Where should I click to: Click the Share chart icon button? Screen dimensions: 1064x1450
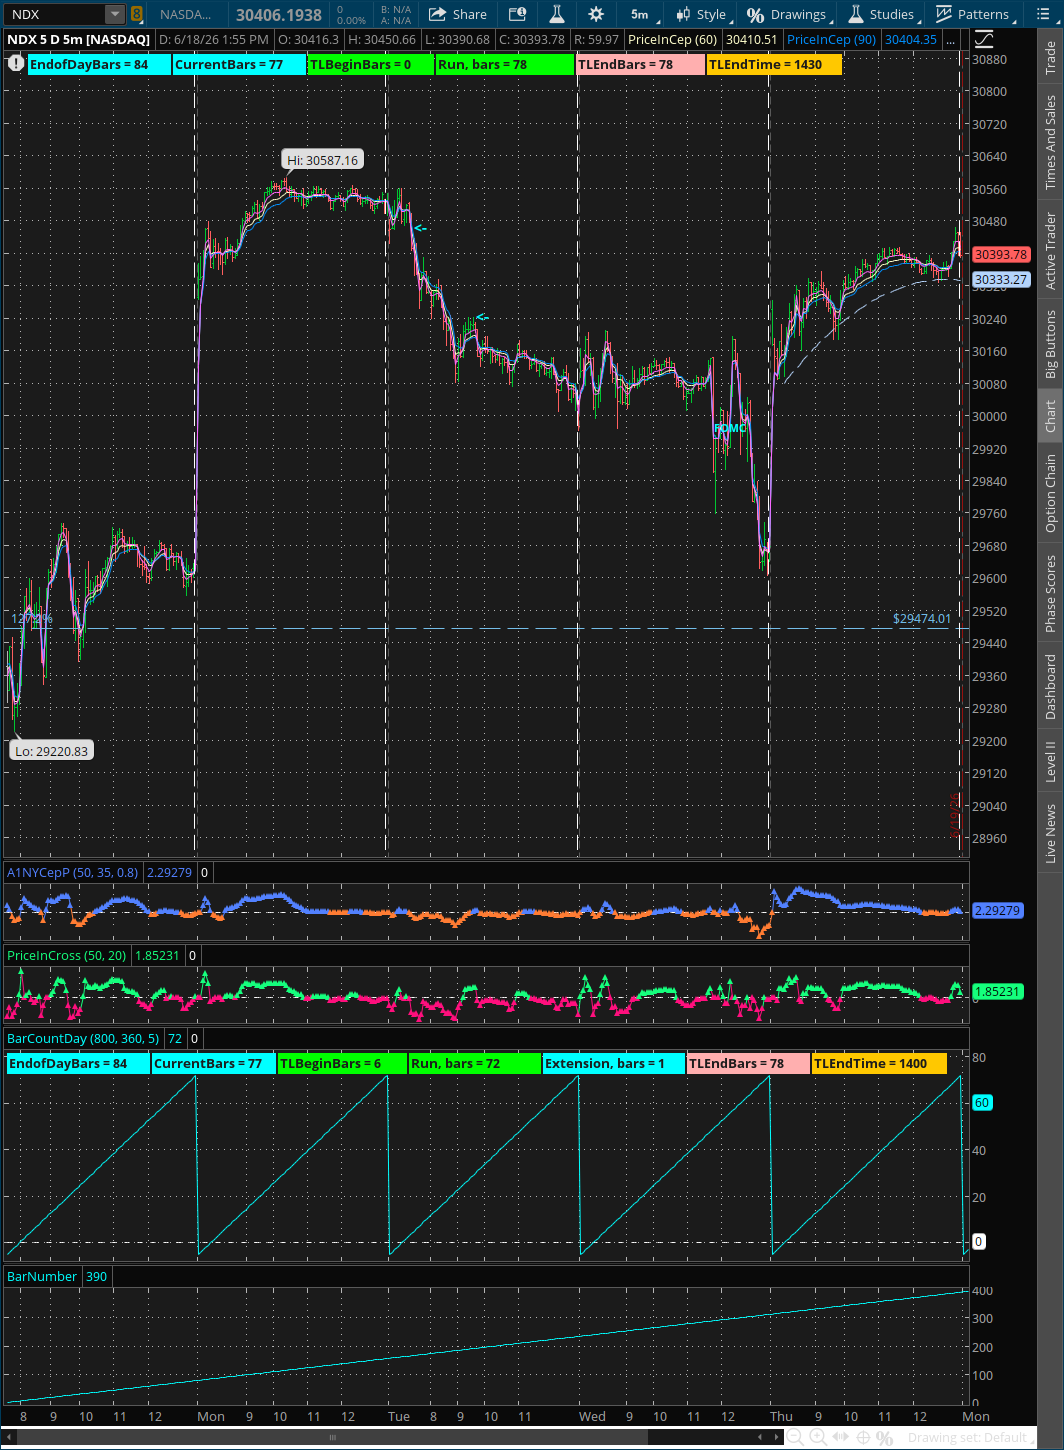pyautogui.click(x=458, y=14)
